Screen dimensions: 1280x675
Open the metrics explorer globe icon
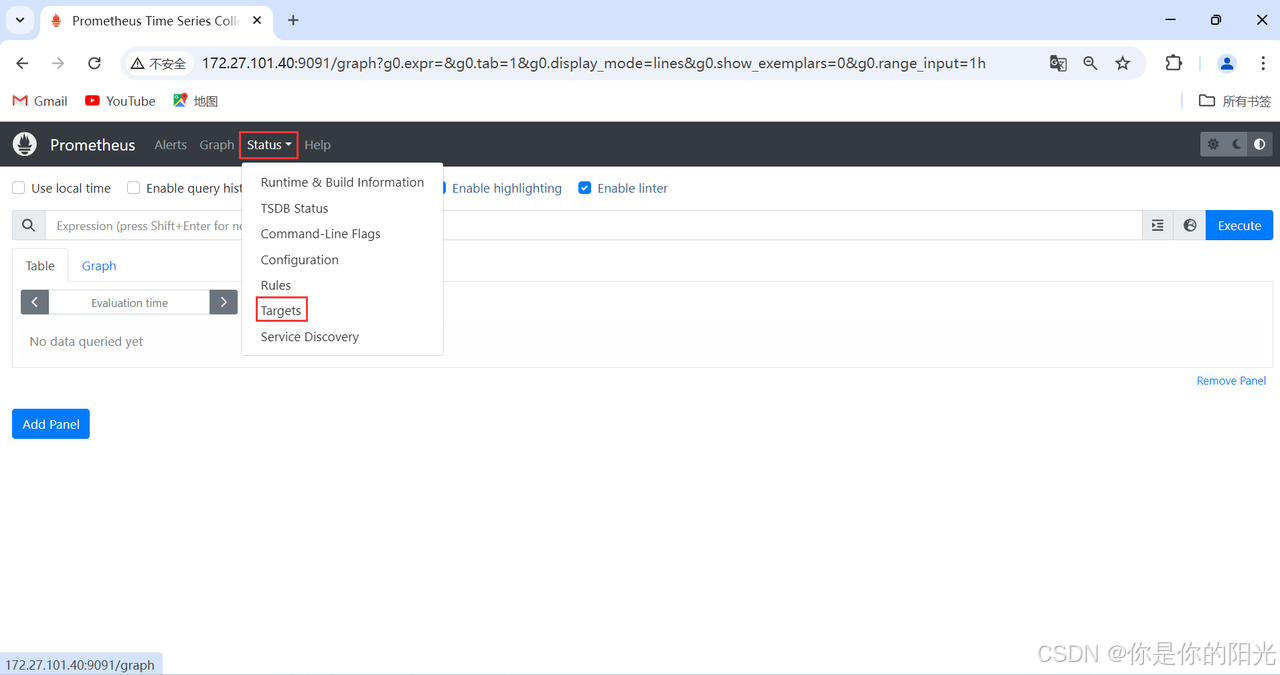(x=1190, y=225)
